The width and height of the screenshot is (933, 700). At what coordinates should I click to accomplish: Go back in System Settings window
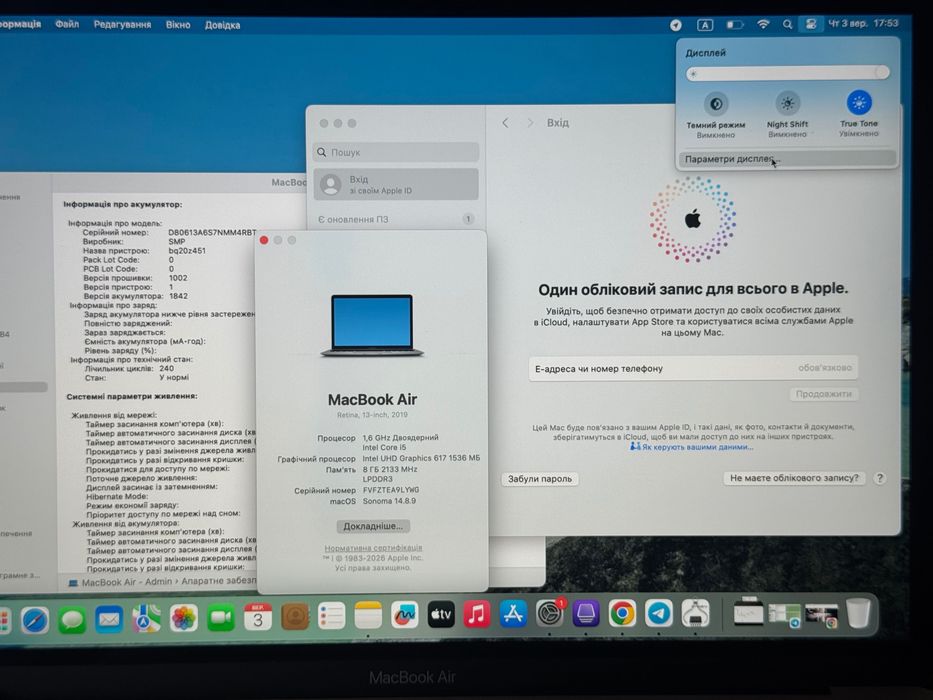[x=505, y=123]
